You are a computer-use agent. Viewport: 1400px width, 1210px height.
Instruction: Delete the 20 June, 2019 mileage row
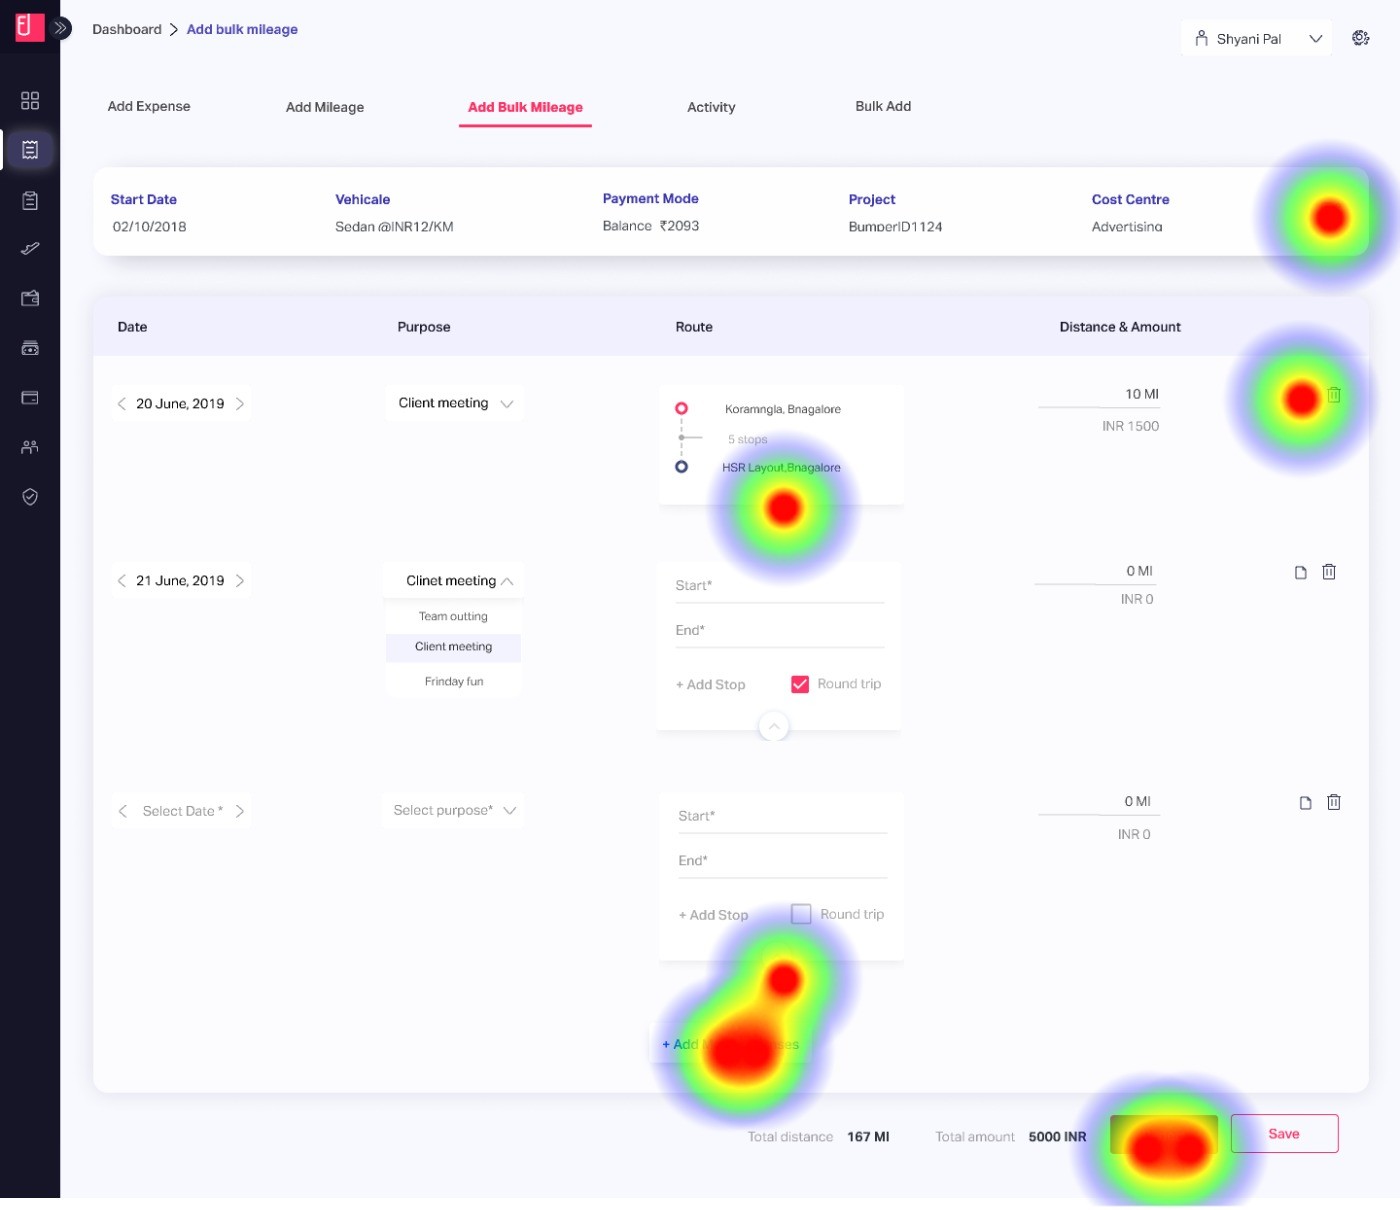[x=1334, y=395]
